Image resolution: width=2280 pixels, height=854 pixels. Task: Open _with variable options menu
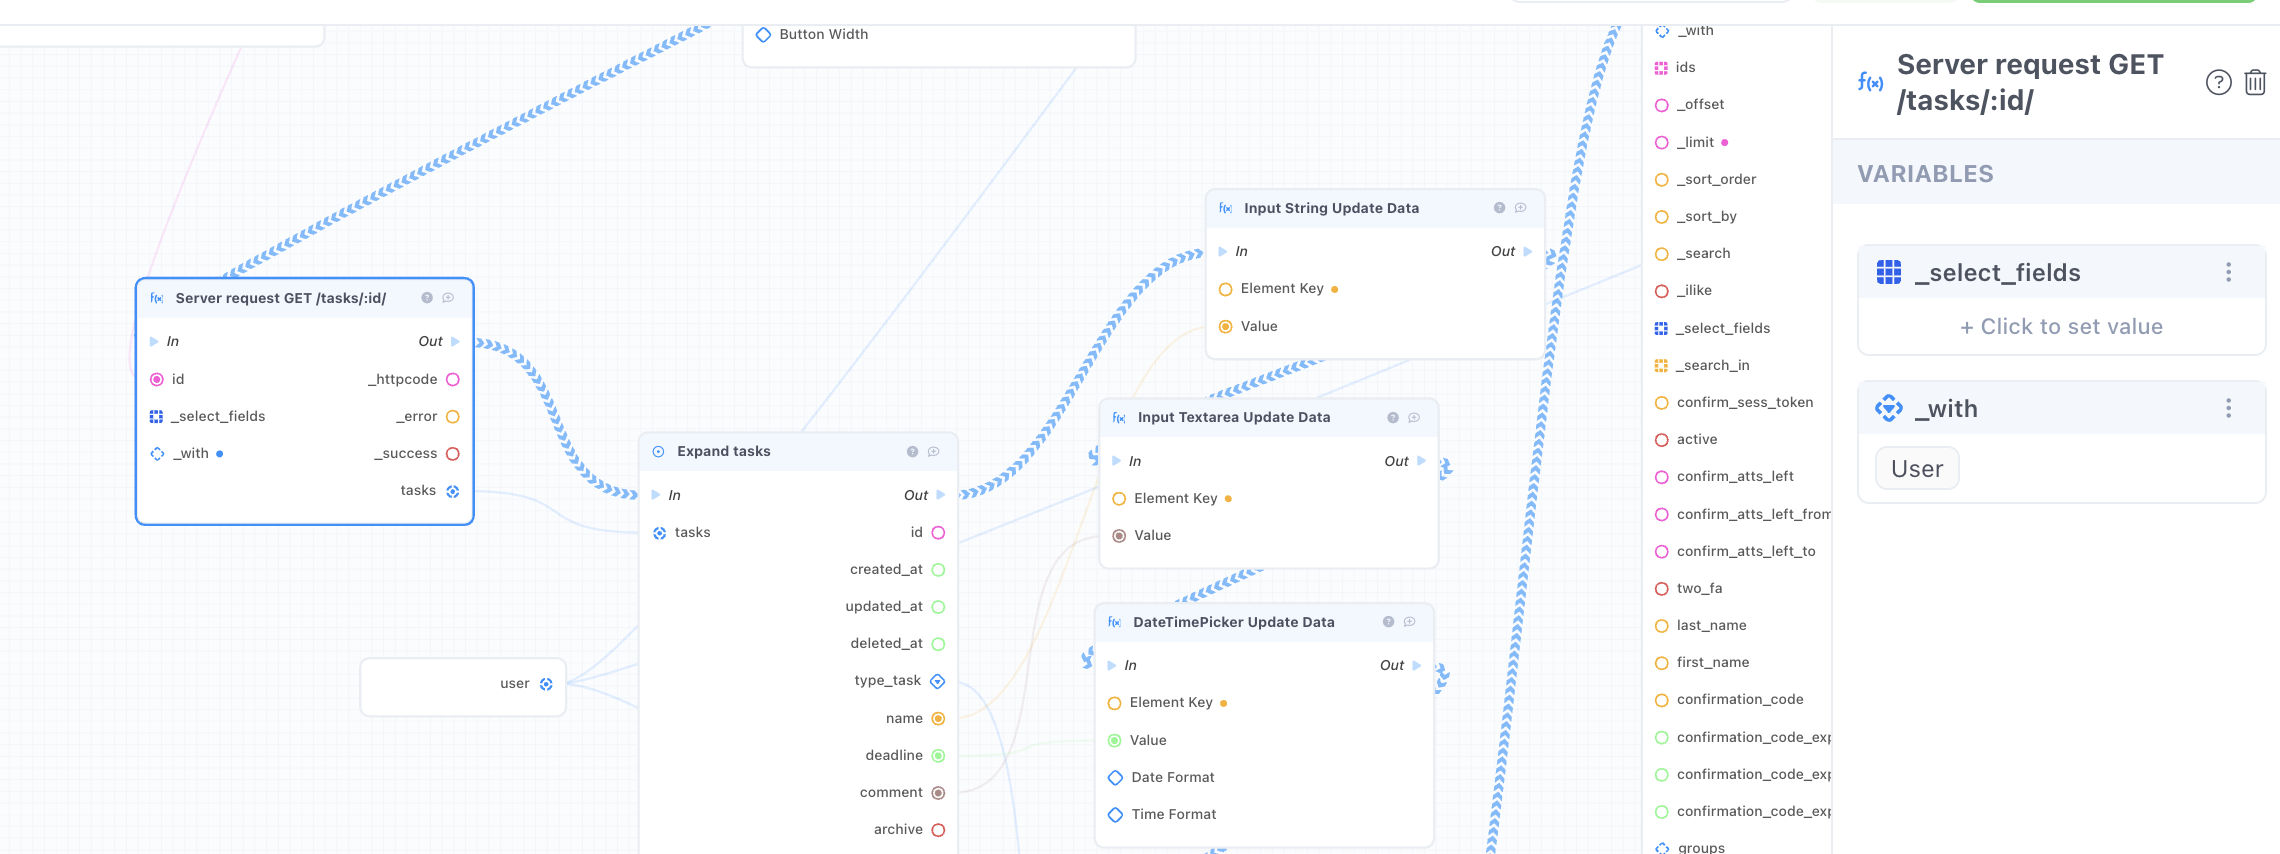click(x=2228, y=408)
